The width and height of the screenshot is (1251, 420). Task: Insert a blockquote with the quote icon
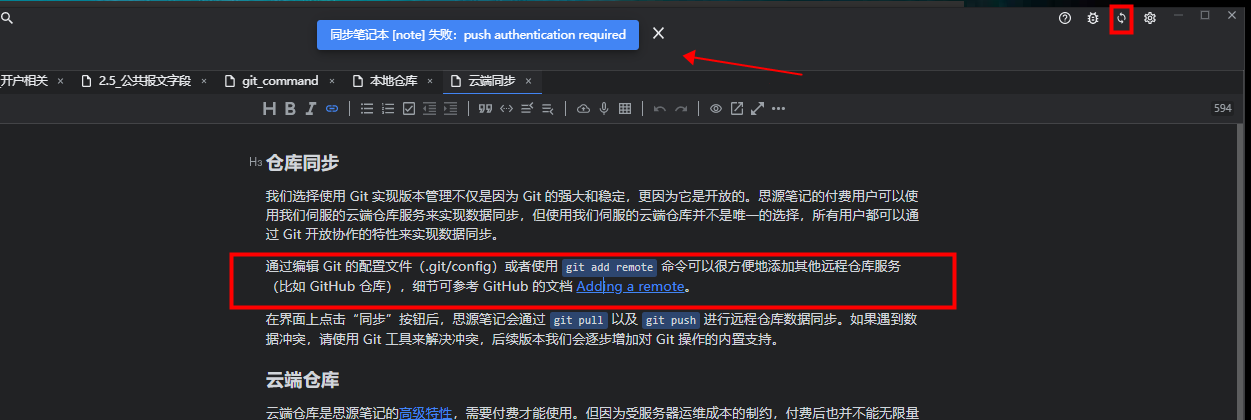coord(485,109)
